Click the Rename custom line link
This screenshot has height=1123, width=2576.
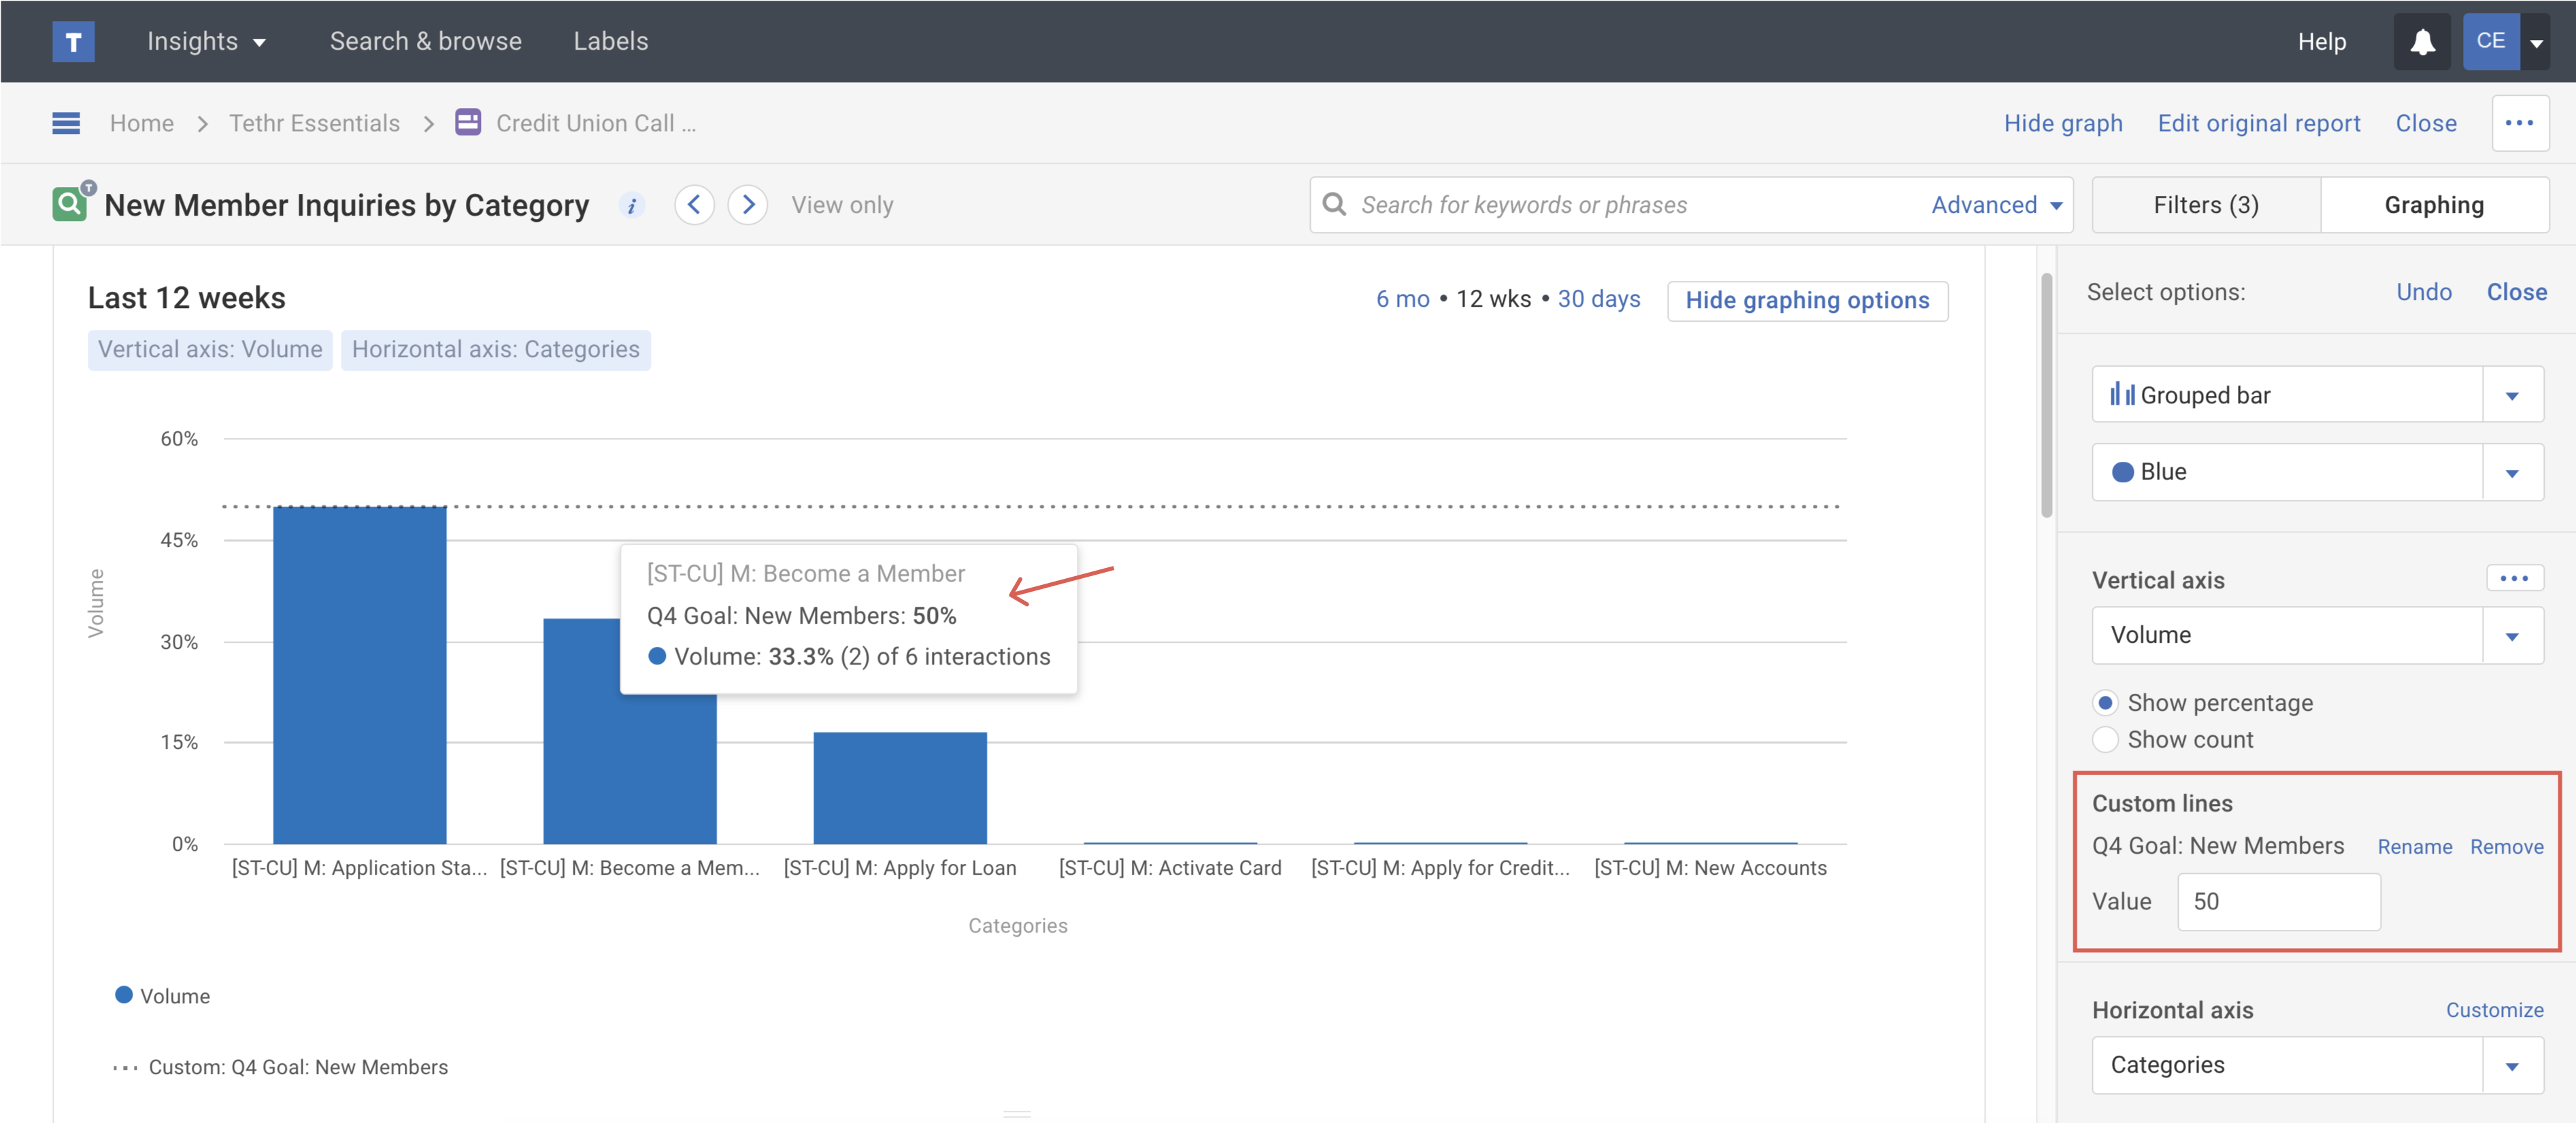pyautogui.click(x=2414, y=847)
